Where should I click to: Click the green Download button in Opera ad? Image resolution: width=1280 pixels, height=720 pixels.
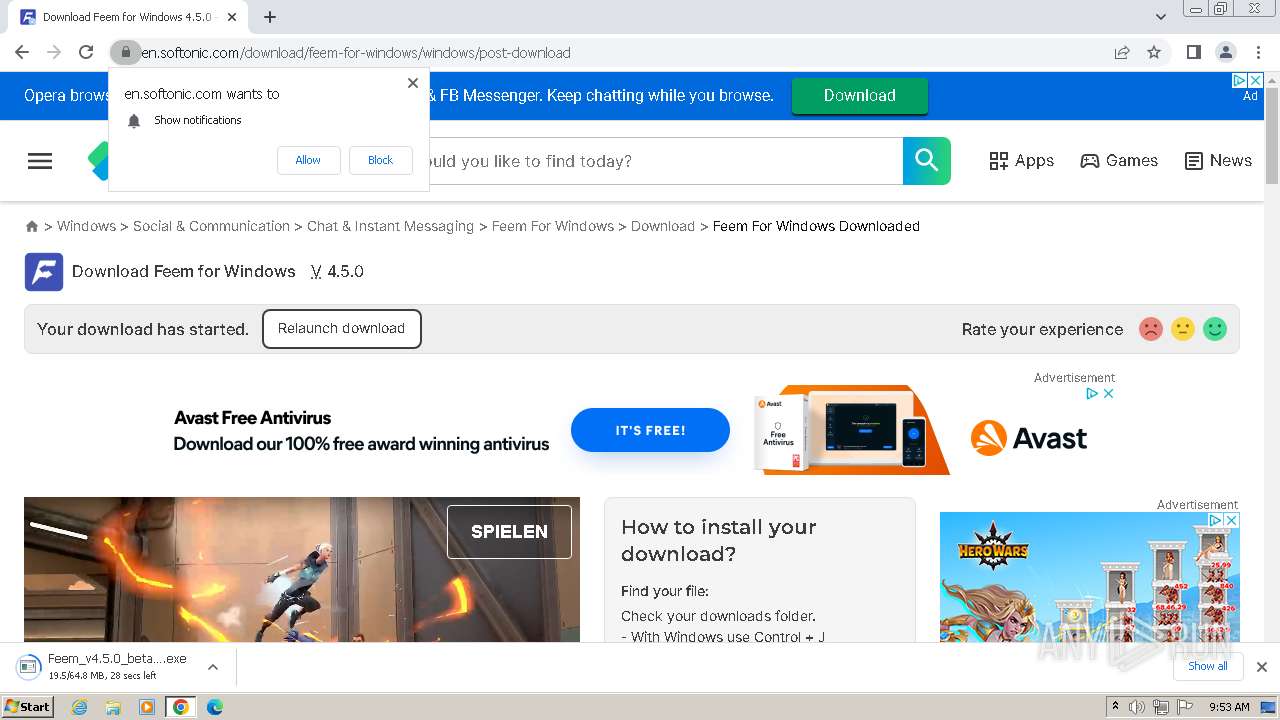[859, 96]
